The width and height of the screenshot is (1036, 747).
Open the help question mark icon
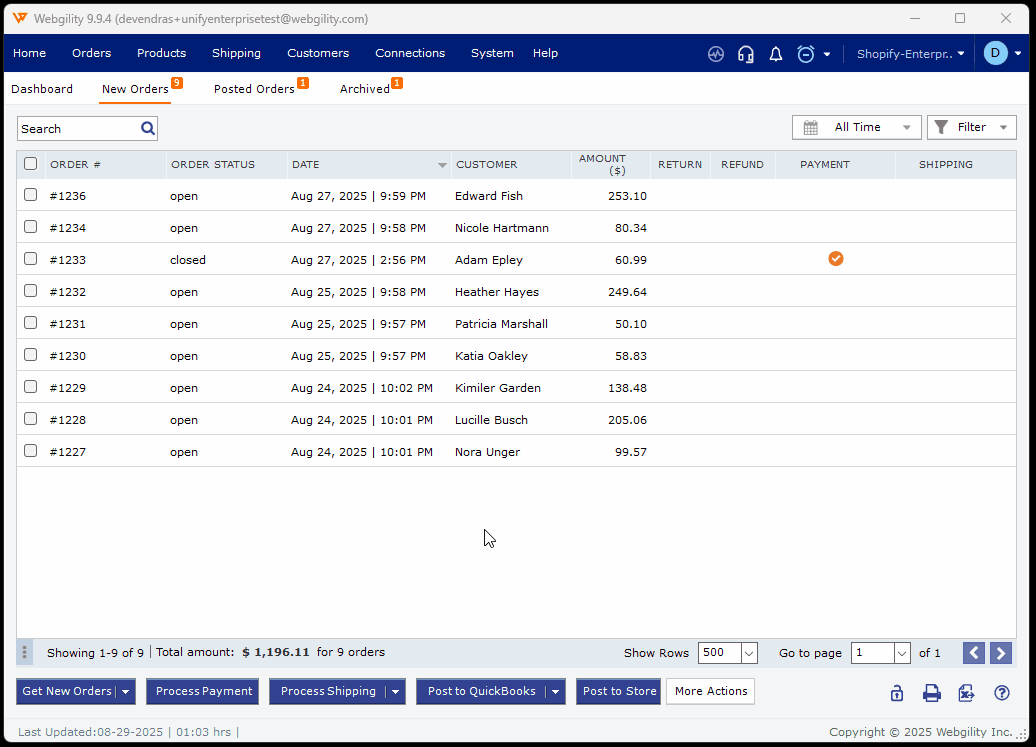(x=1001, y=693)
